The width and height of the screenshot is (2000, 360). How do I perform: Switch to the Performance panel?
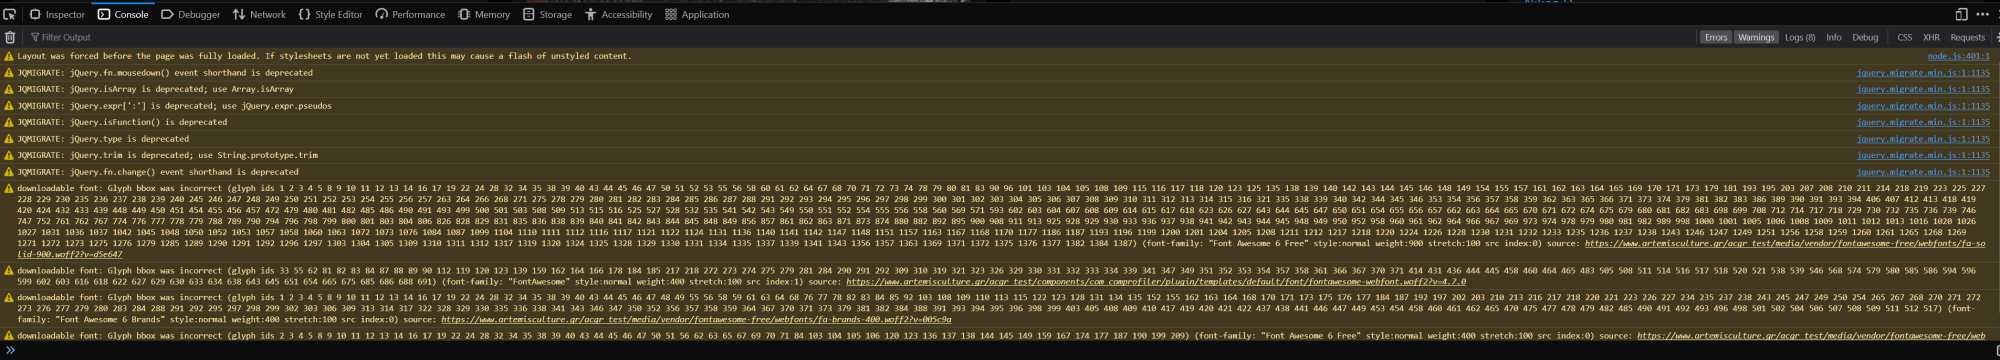(x=410, y=14)
